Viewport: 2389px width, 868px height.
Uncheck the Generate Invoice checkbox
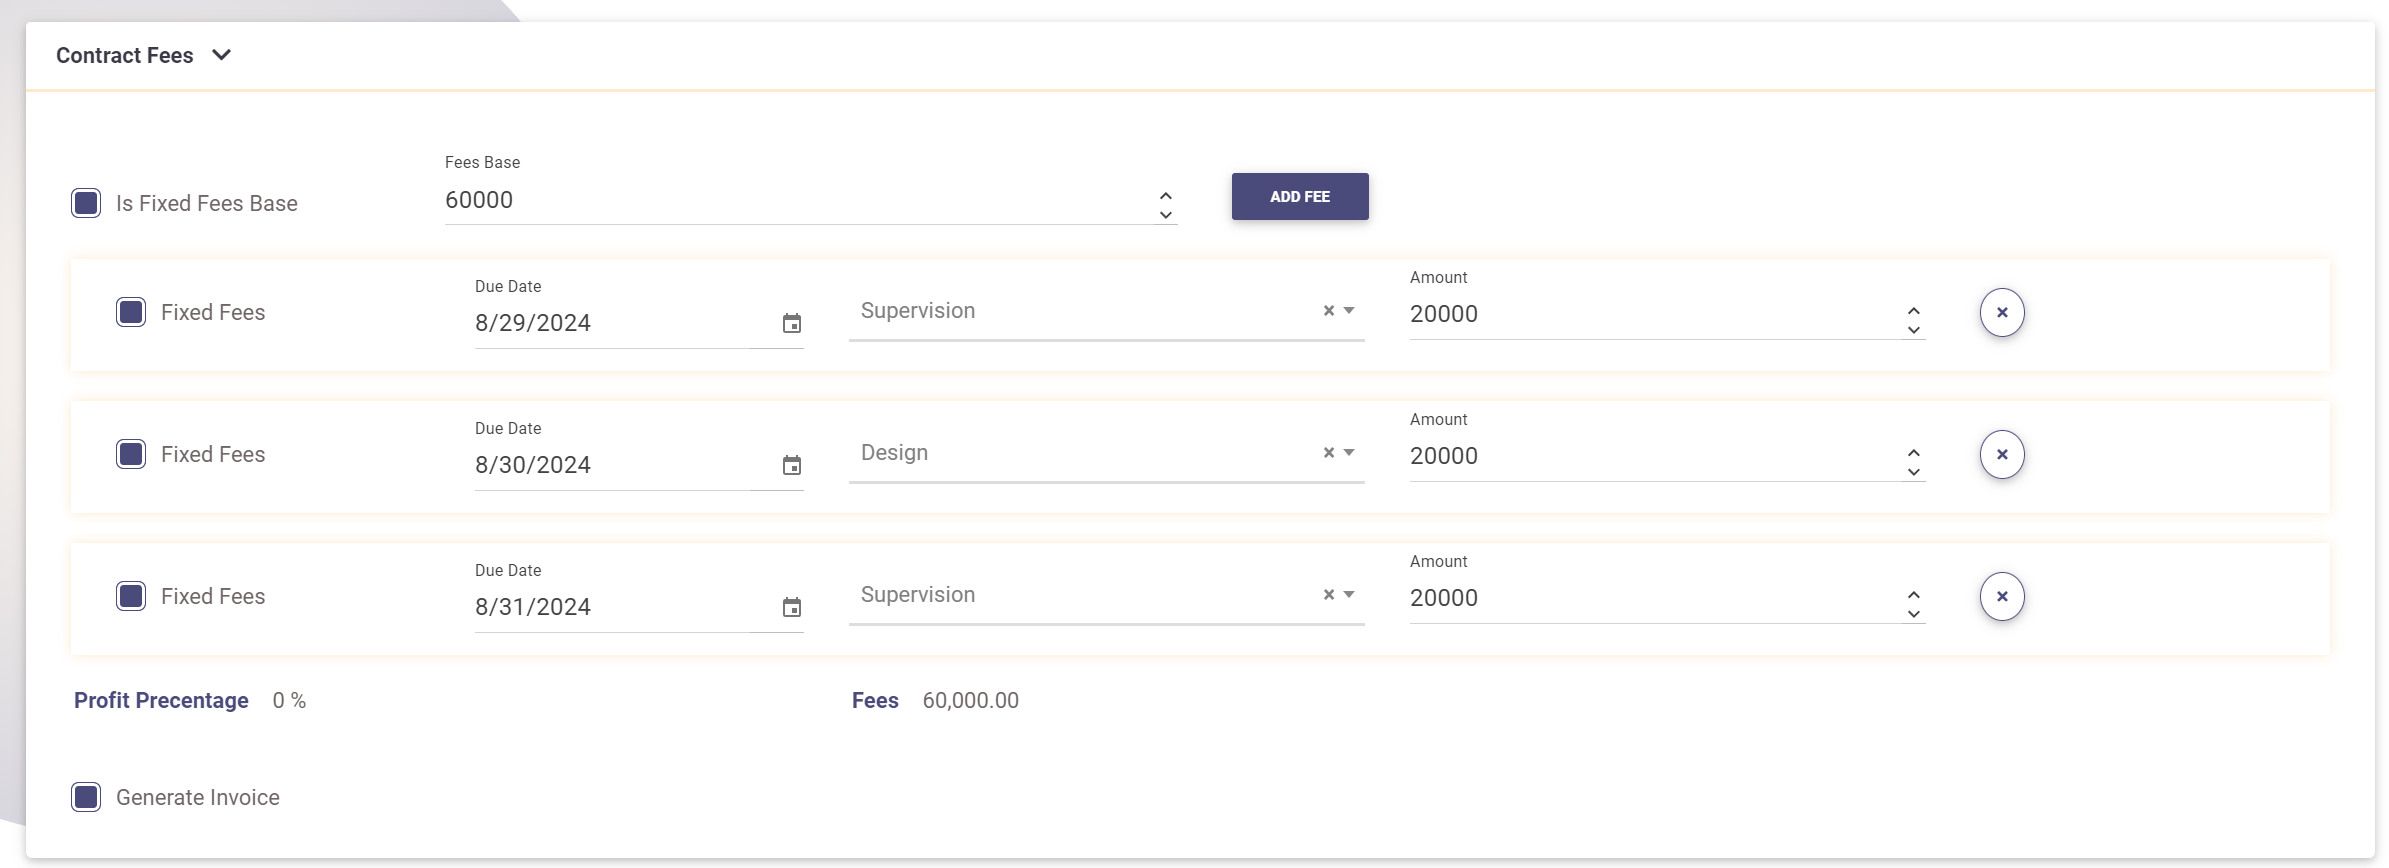[86, 797]
